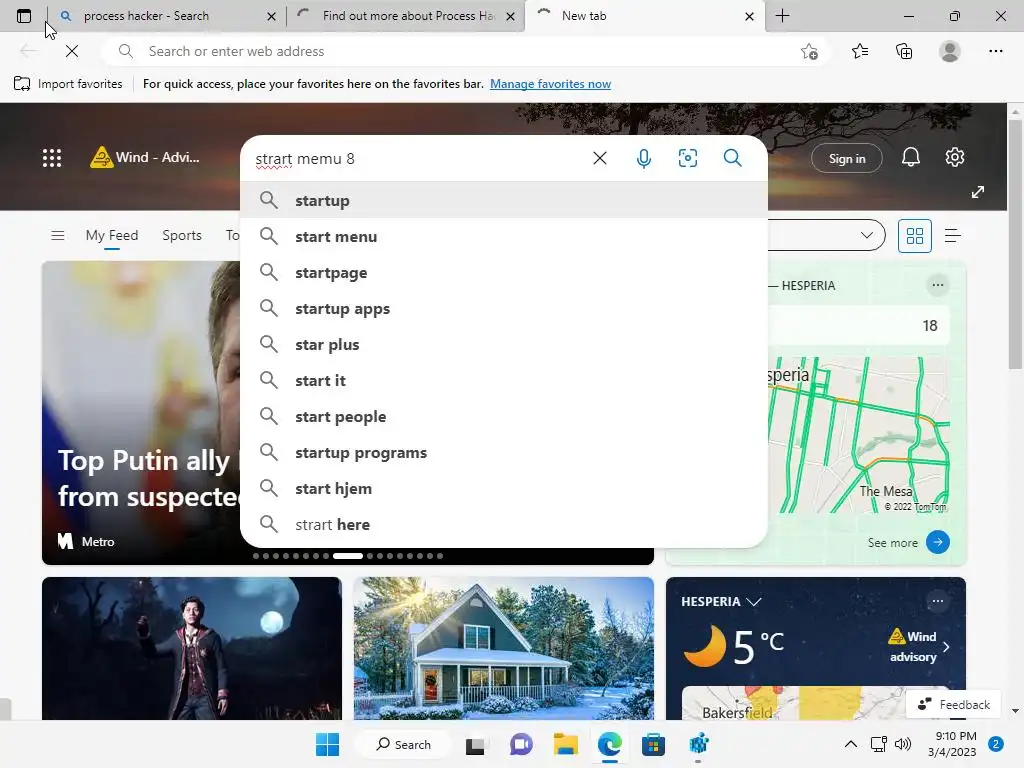Choose 'startup programs' suggestion
Viewport: 1024px width, 768px height.
504,451
